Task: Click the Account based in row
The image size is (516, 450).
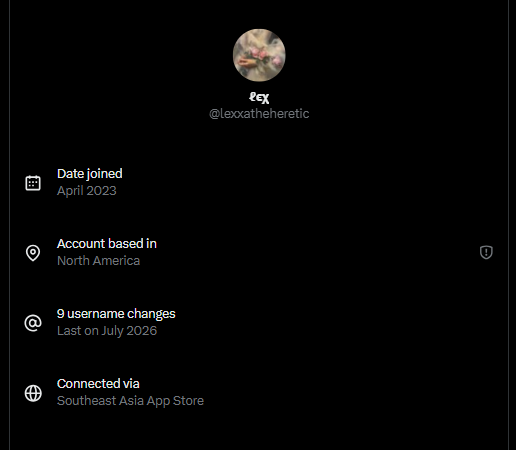Action: pyautogui.click(x=259, y=252)
